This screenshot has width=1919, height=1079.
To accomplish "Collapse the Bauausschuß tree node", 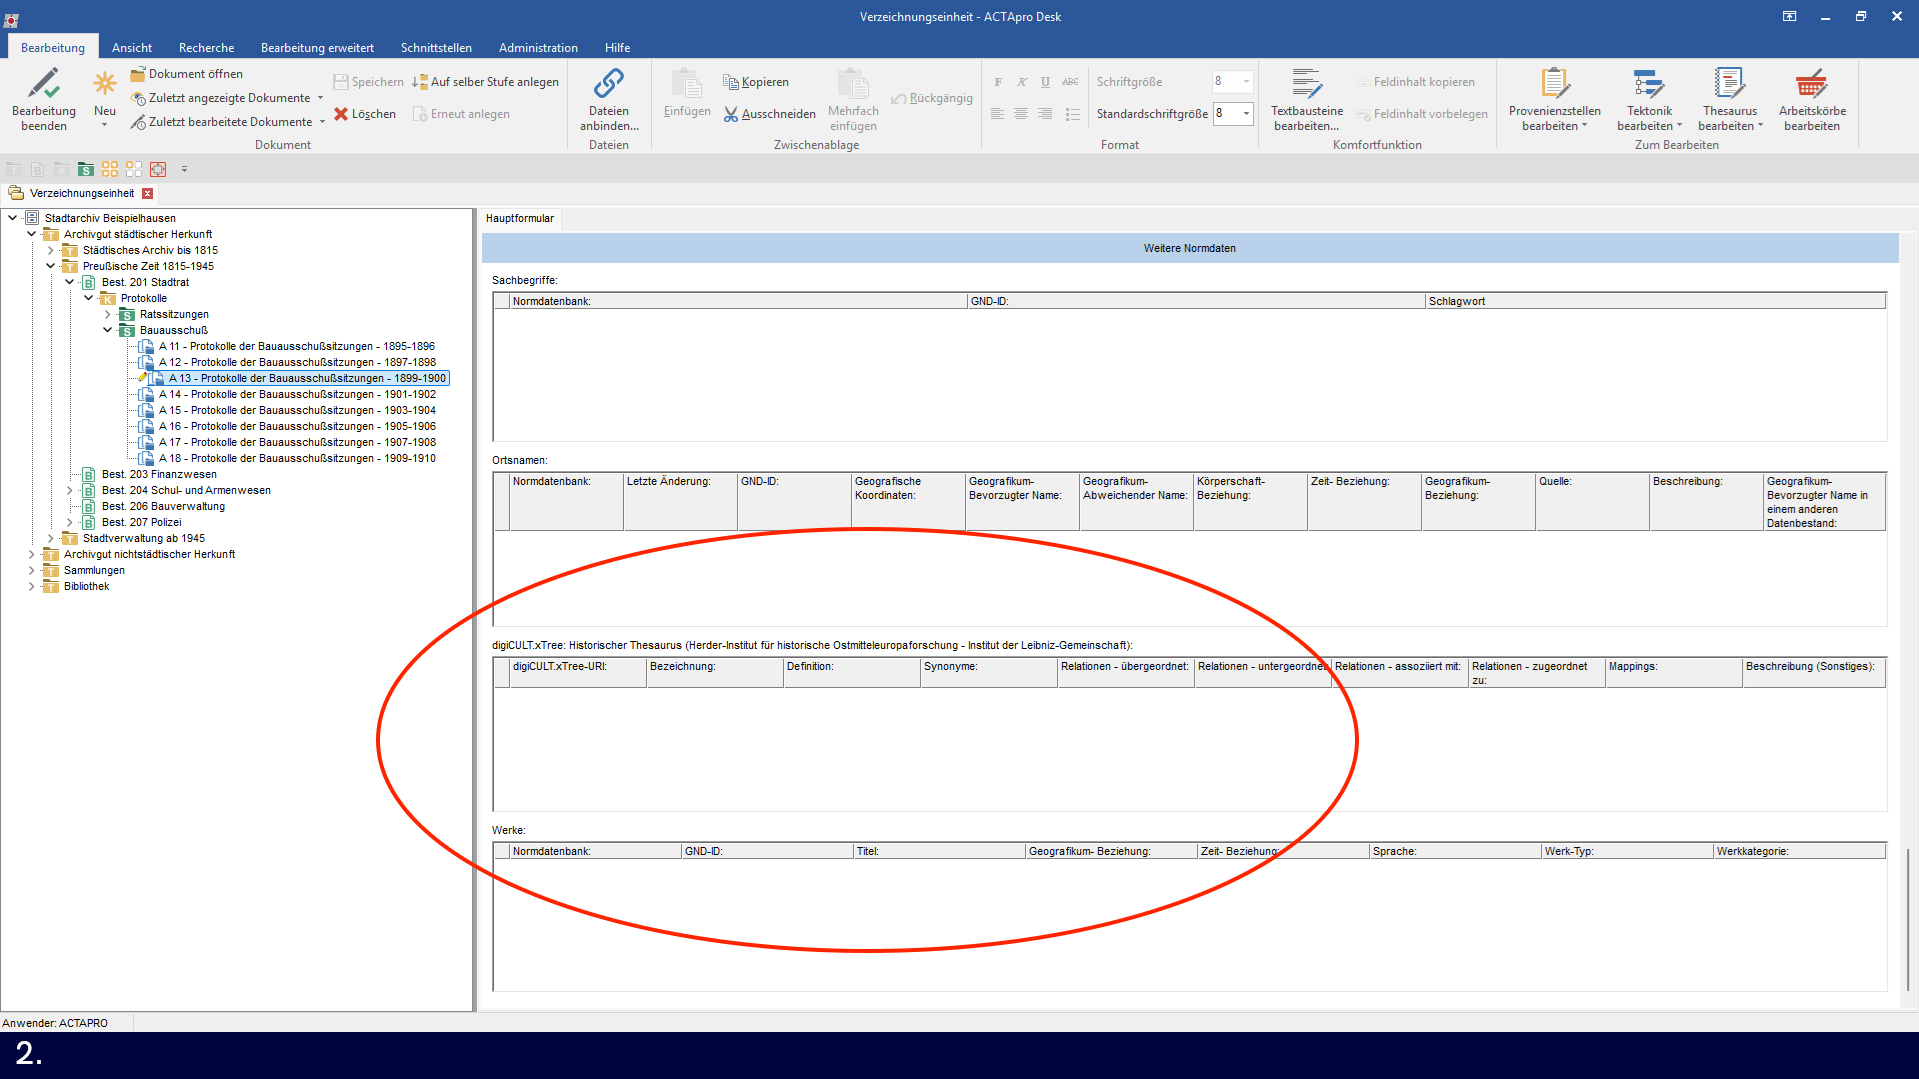I will (108, 330).
